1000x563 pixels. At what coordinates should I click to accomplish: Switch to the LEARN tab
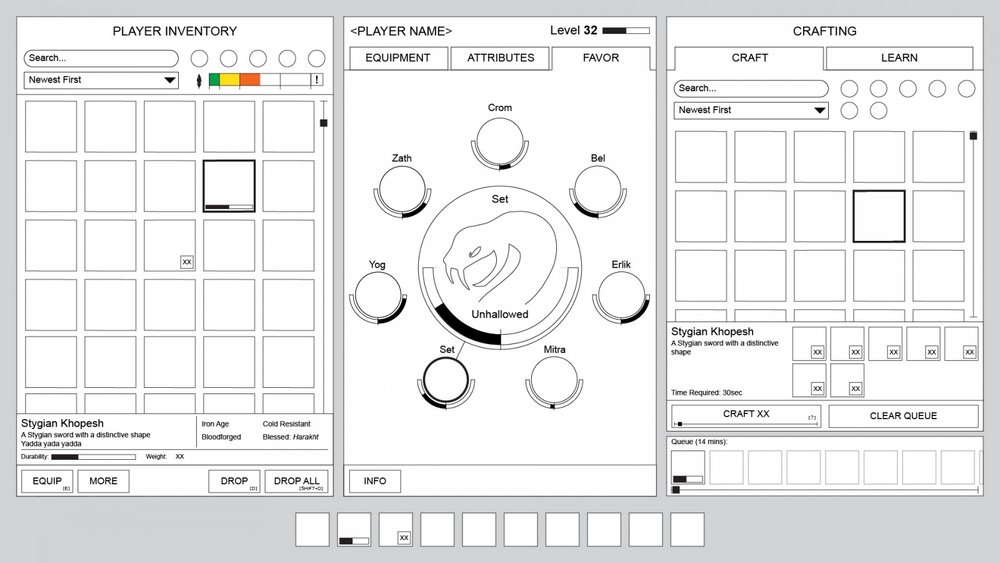899,58
